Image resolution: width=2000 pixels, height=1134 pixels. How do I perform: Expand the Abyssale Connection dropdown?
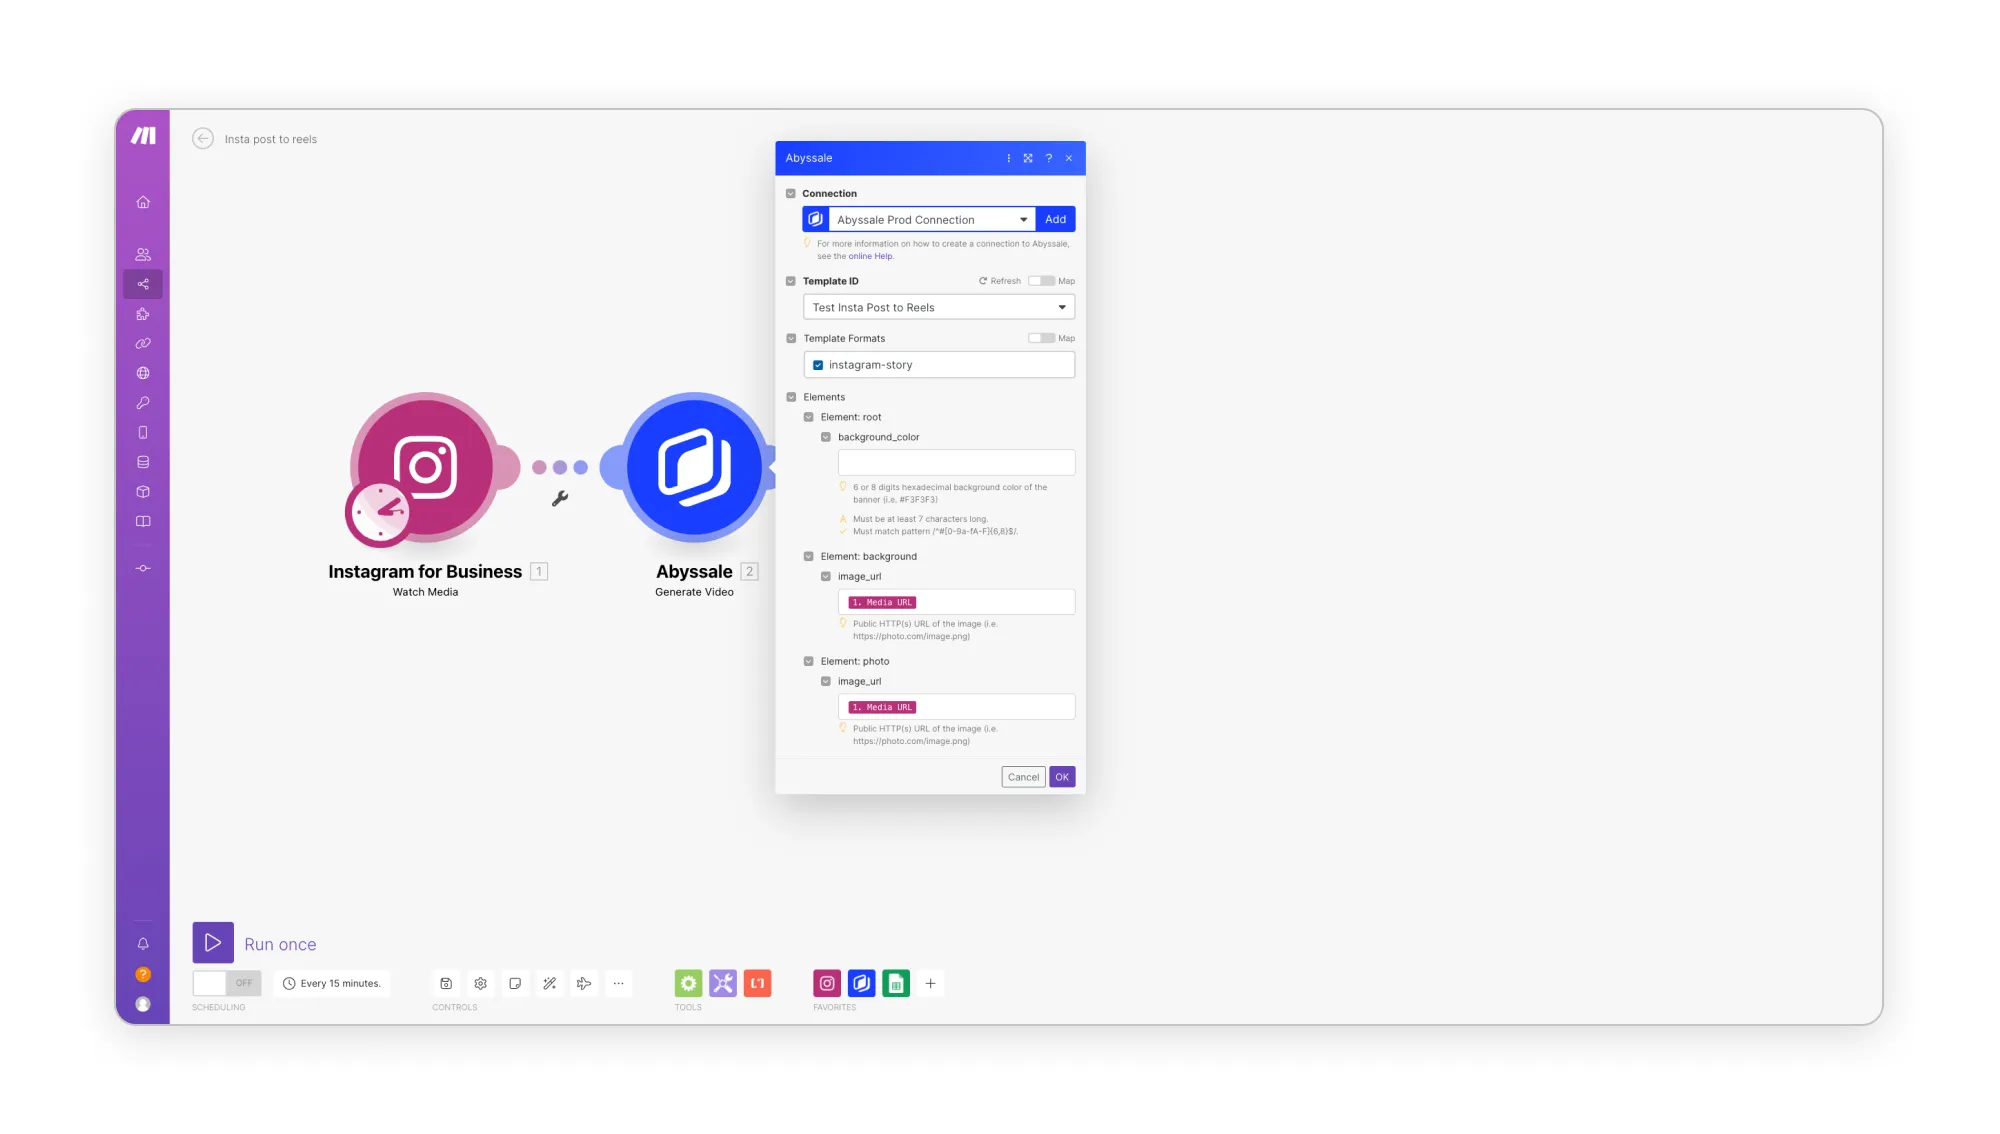click(1022, 218)
